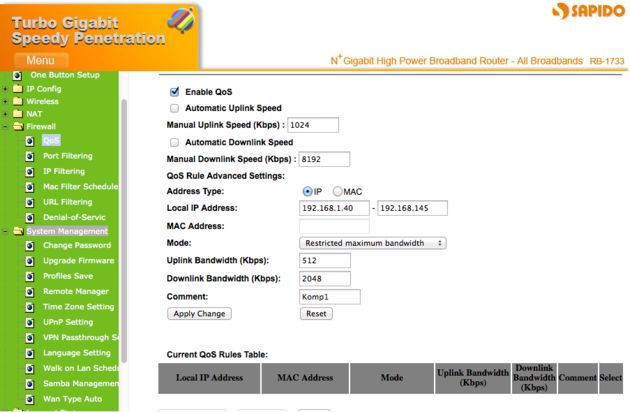The image size is (630, 412).
Task: Check Automatic Downlink Speed
Action: (174, 142)
